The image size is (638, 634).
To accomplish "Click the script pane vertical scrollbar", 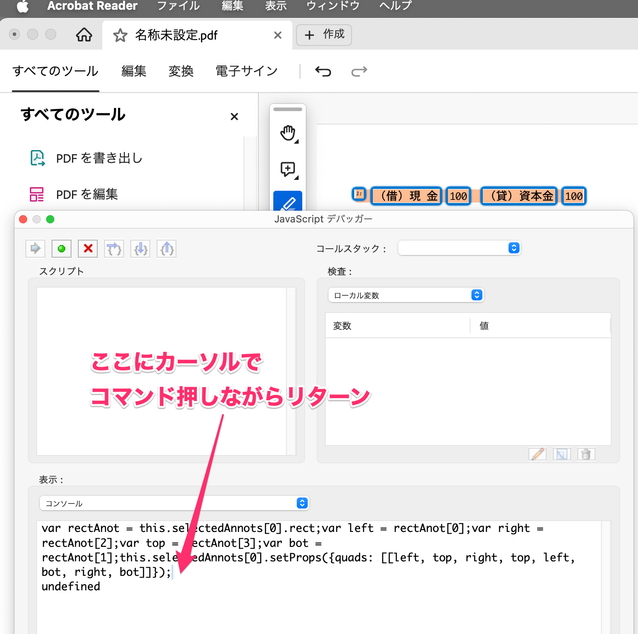I will (291, 371).
